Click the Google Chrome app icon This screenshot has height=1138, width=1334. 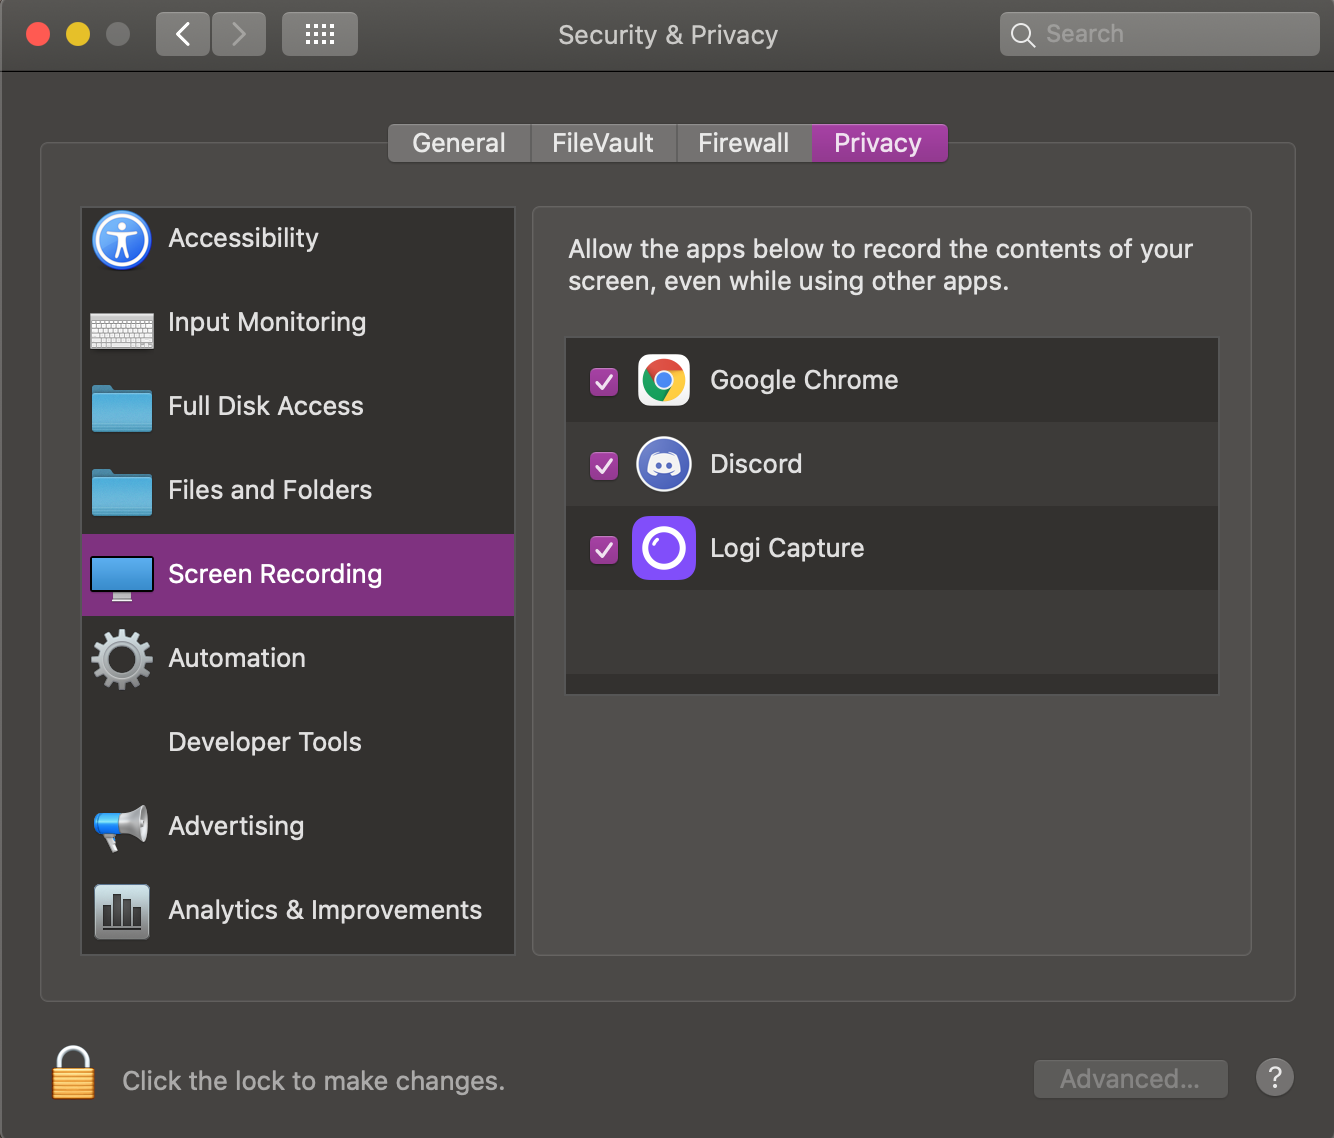(664, 380)
